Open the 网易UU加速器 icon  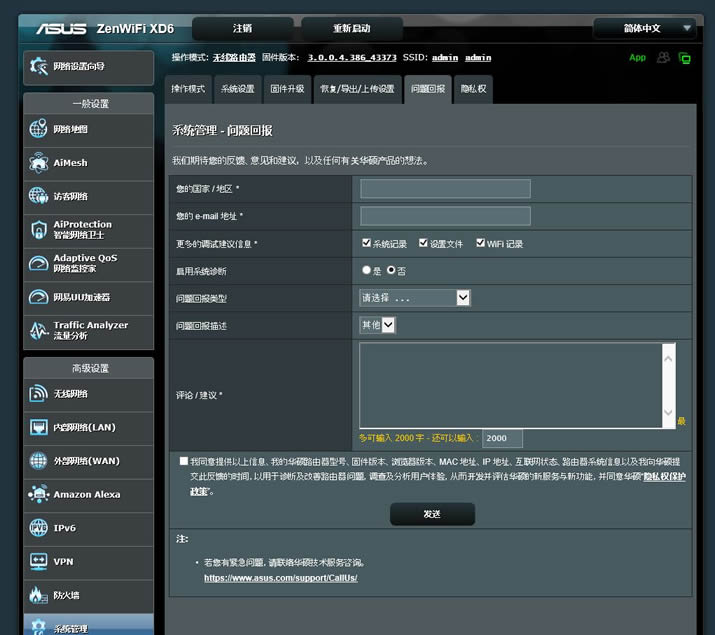(38, 297)
